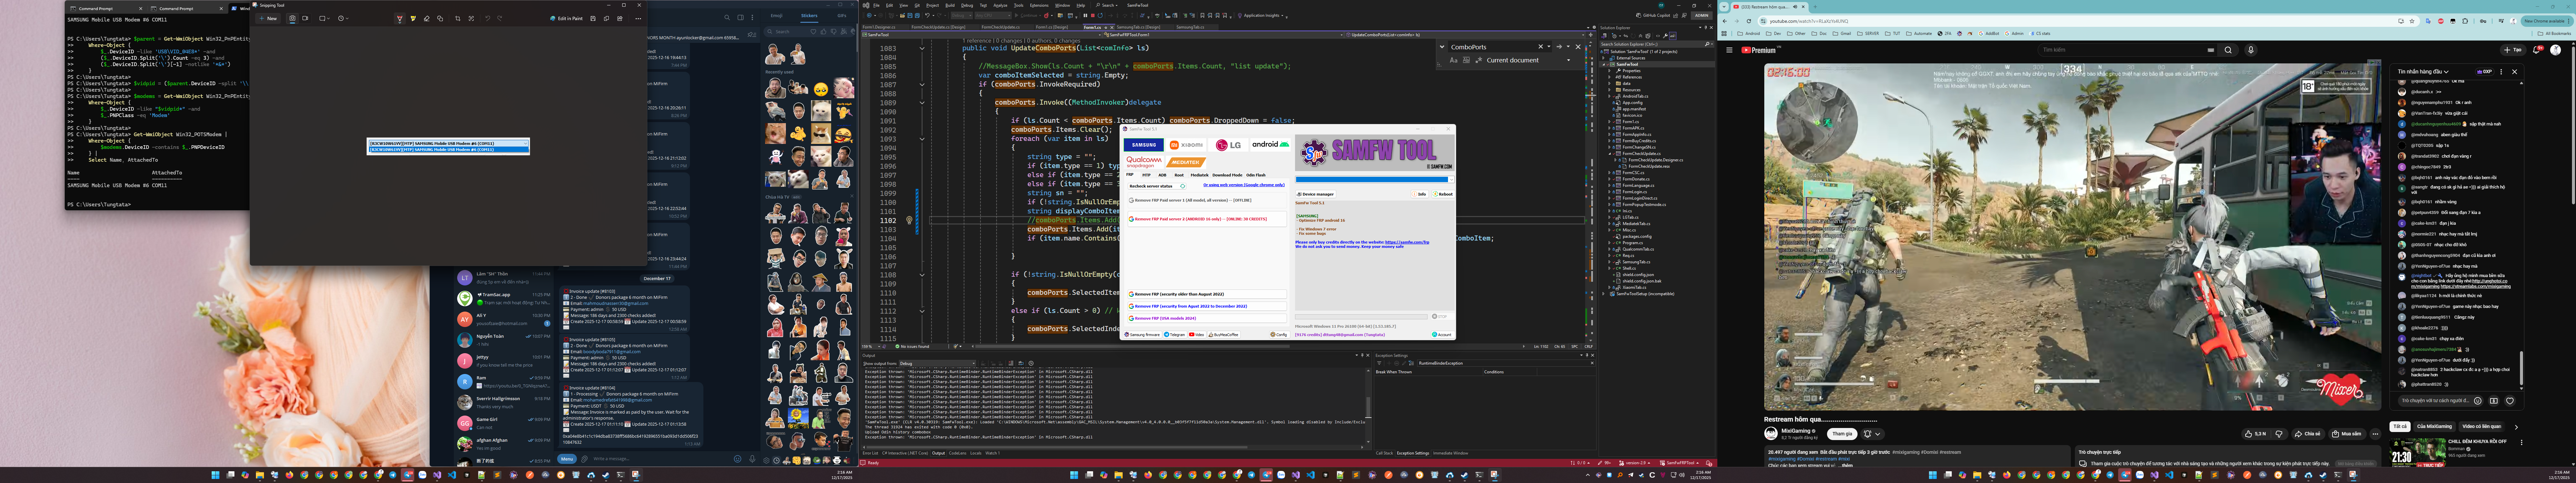
Task: Open Nguyễn Toàn chat in Telegram
Action: 504,340
